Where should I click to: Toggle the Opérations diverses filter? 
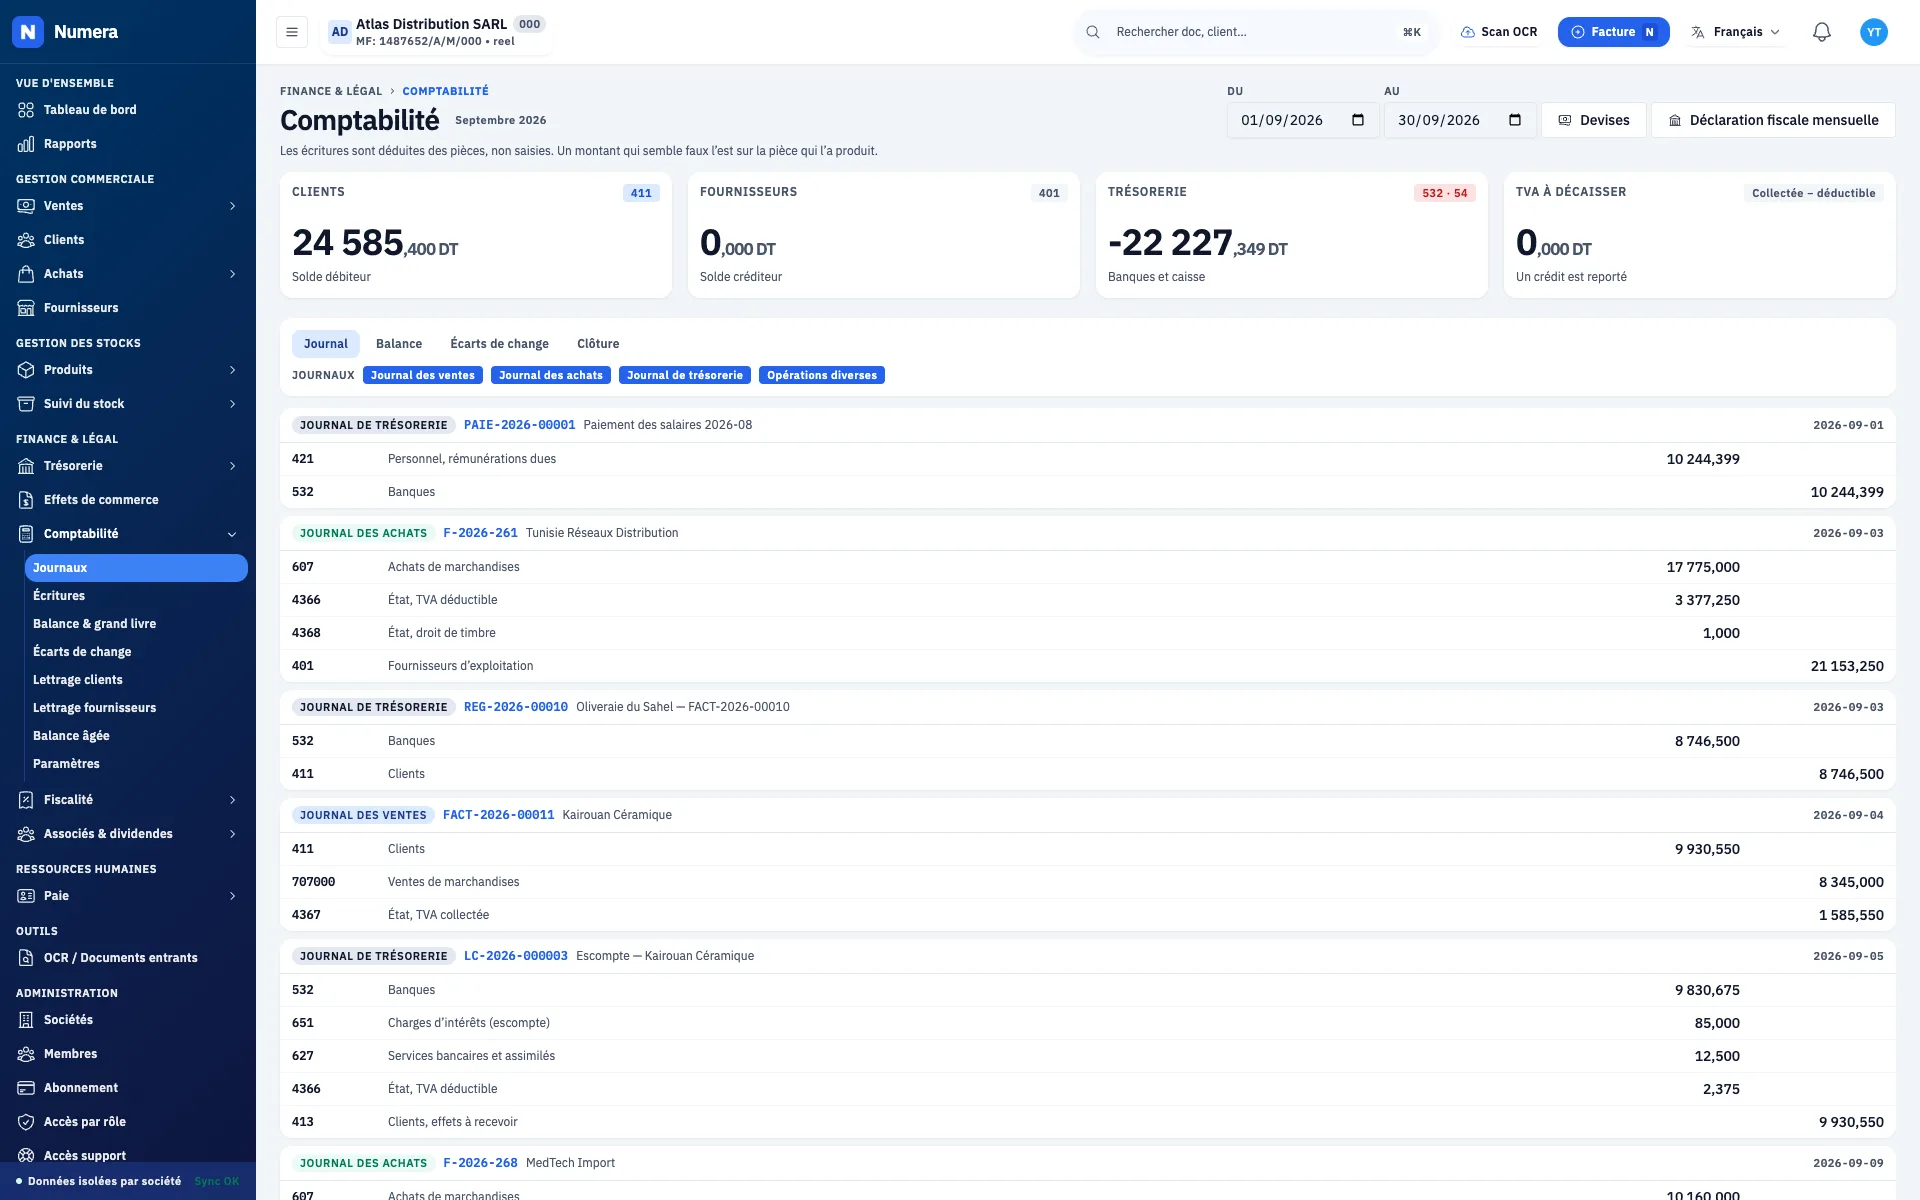822,375
